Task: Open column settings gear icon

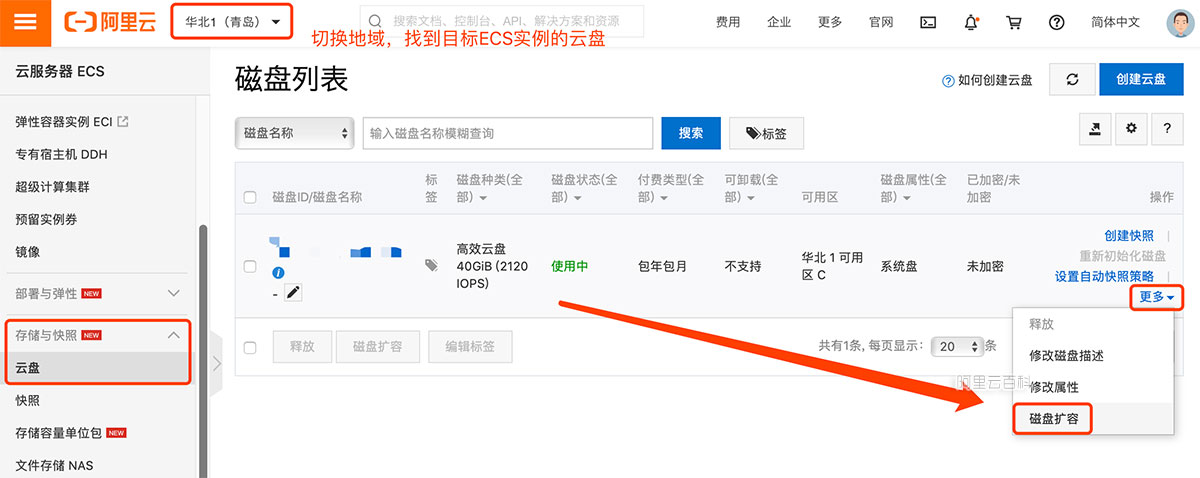Action: click(1131, 129)
